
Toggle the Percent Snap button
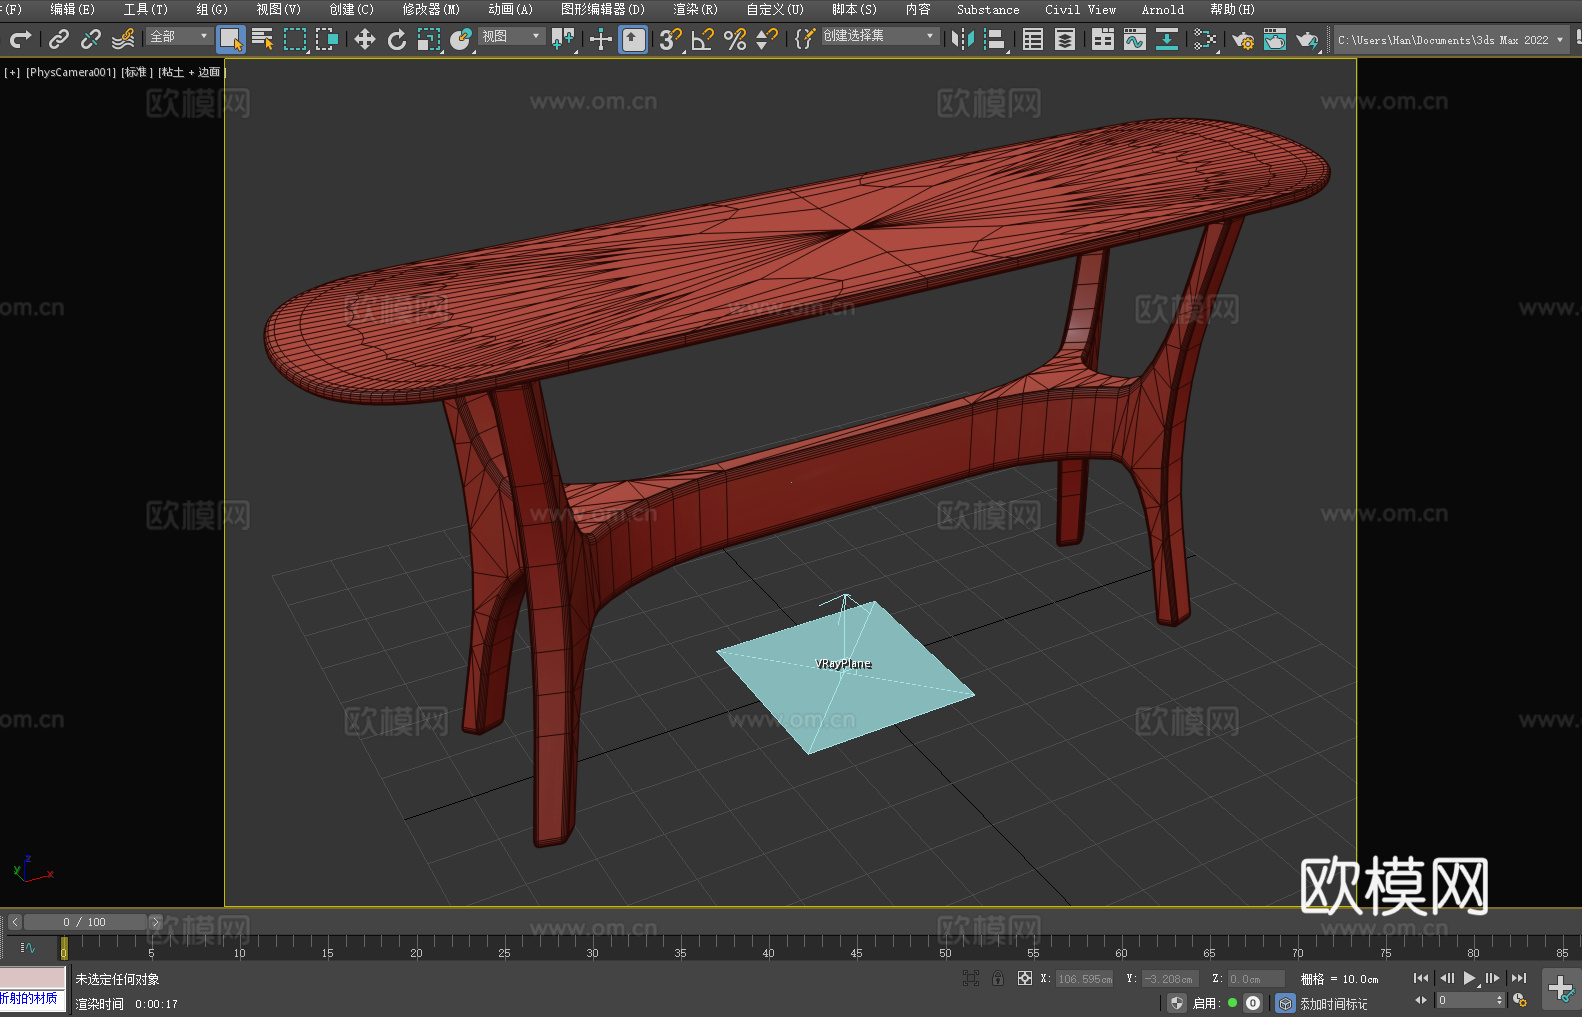[x=735, y=39]
